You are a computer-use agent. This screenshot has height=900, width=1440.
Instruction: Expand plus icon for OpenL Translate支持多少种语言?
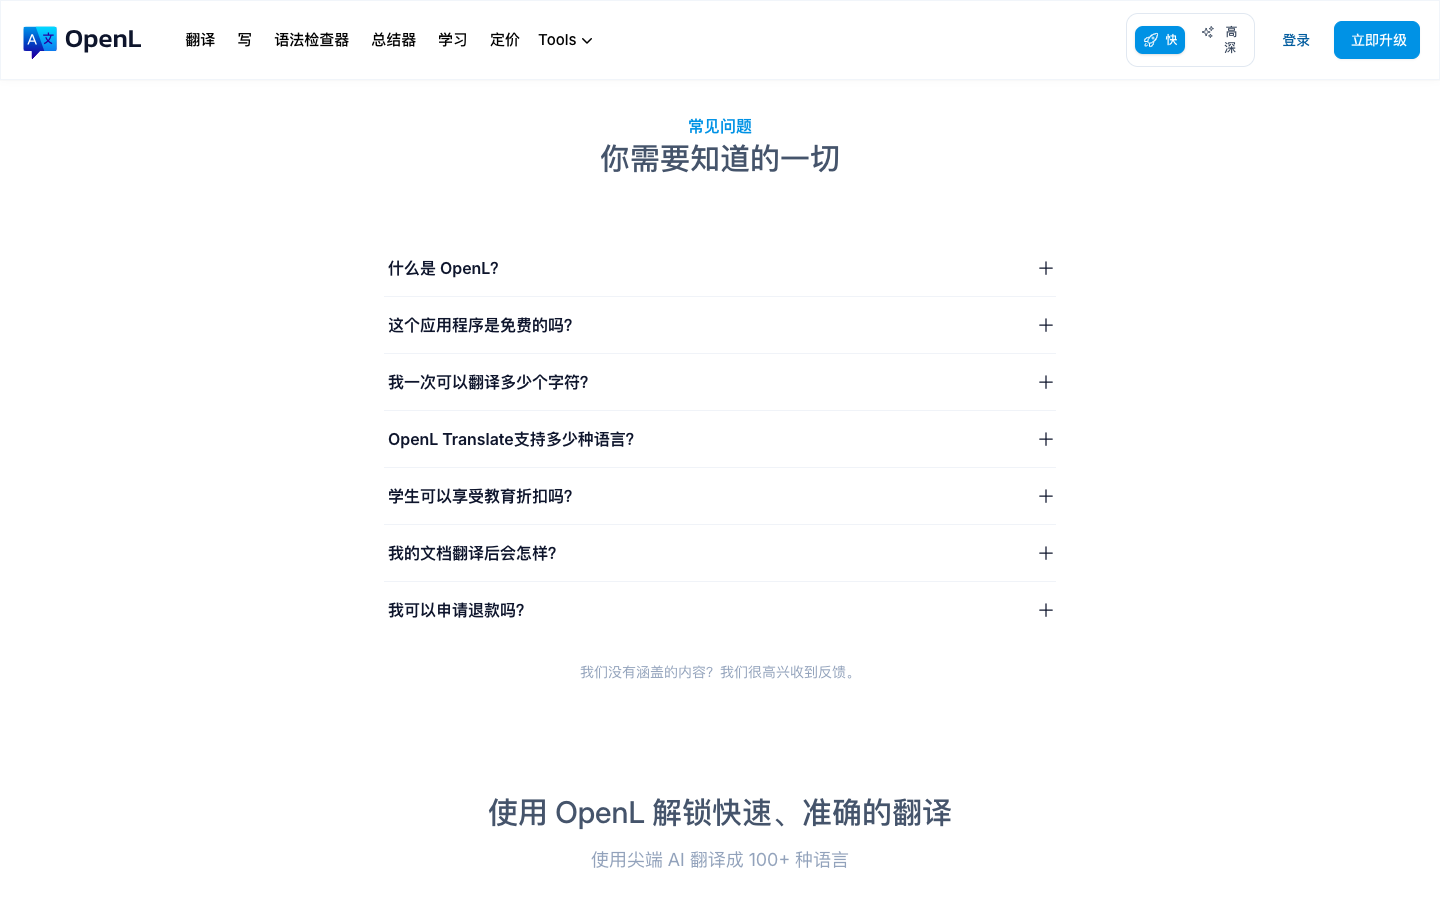pos(1046,439)
